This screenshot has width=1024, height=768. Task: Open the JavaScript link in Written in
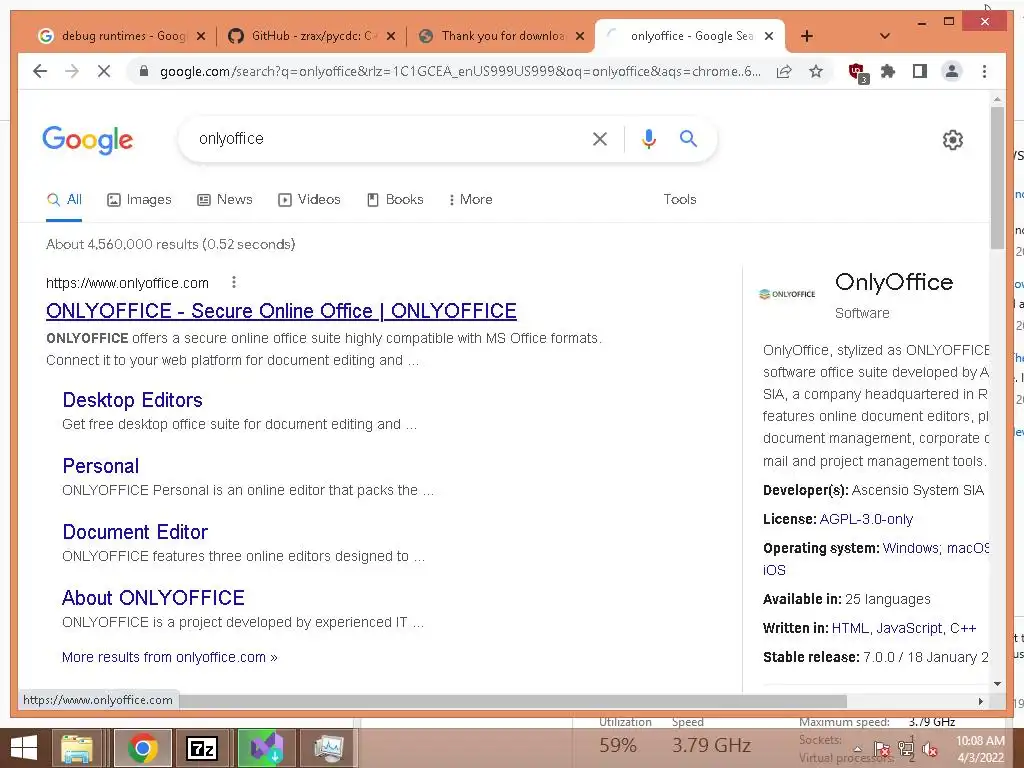[909, 628]
